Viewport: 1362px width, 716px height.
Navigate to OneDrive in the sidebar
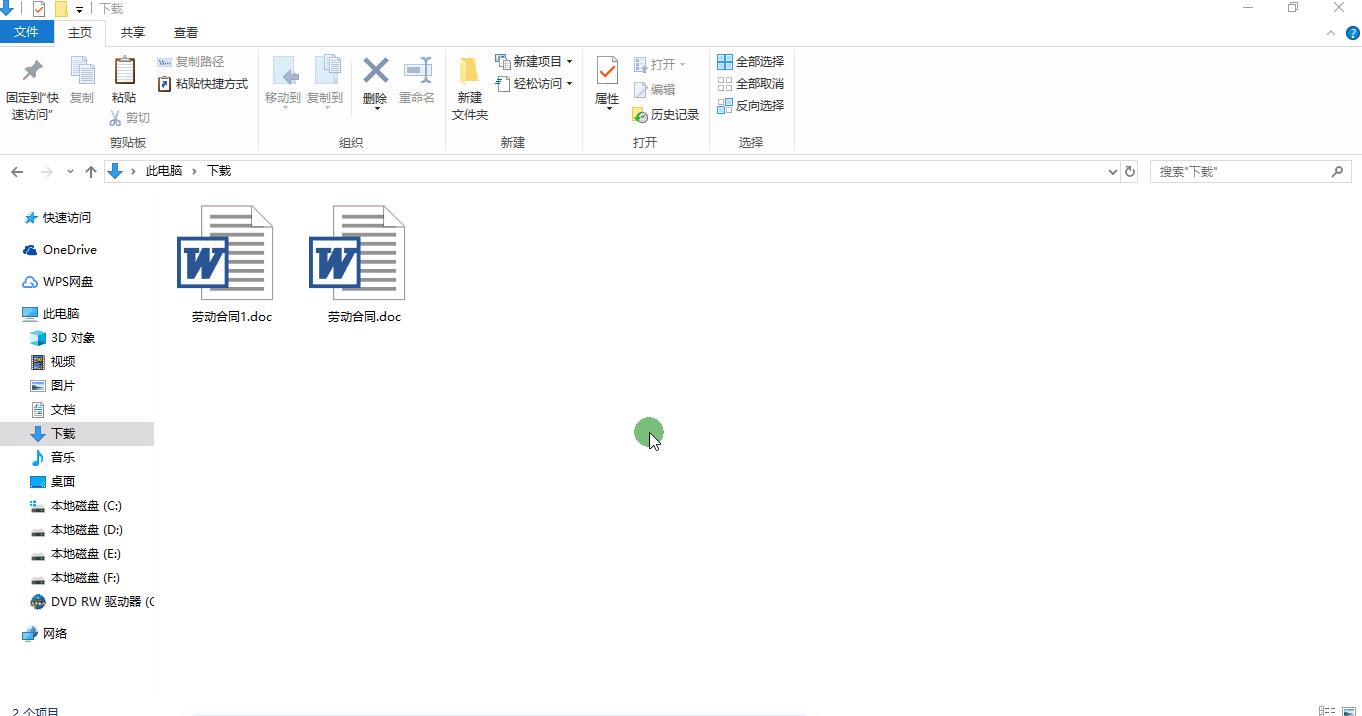tap(68, 249)
